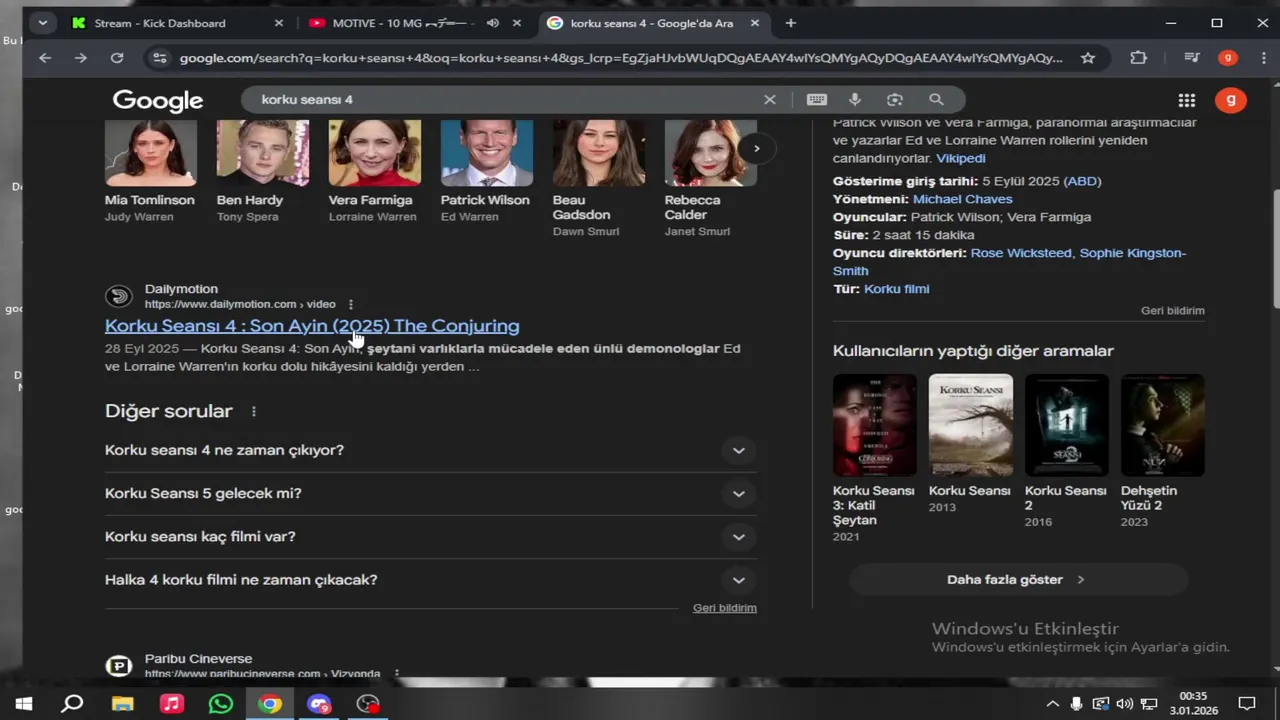Open the Windows notification center
The width and height of the screenshot is (1280, 720).
(x=1247, y=704)
